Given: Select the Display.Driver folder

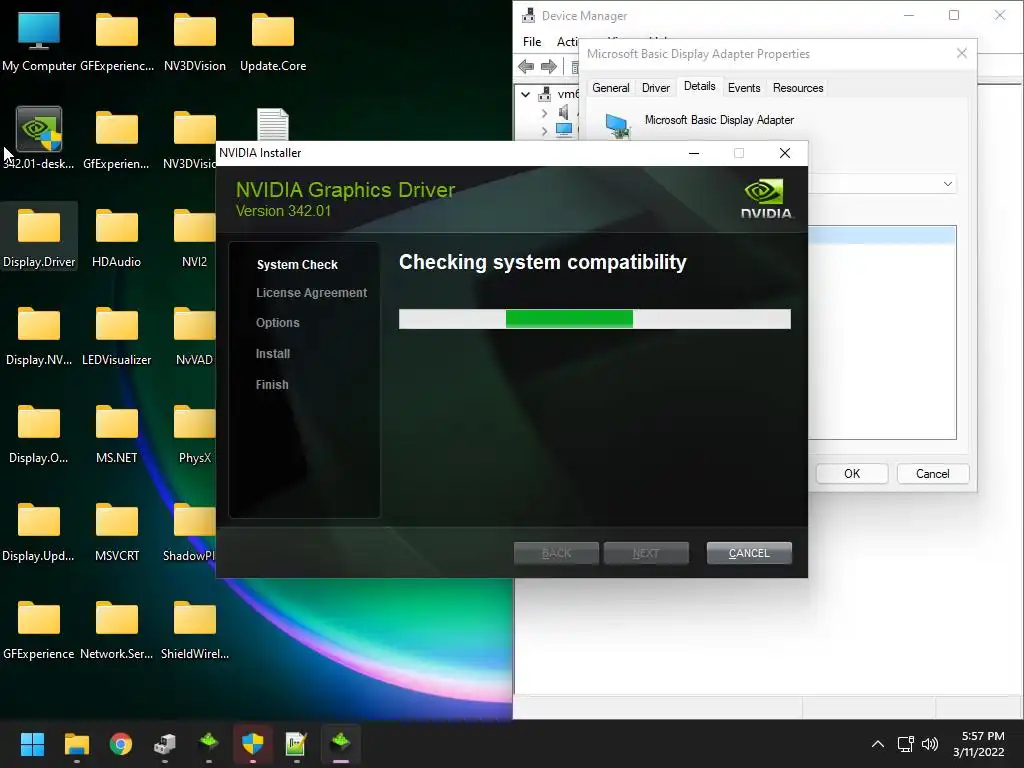Looking at the screenshot, I should (x=39, y=236).
